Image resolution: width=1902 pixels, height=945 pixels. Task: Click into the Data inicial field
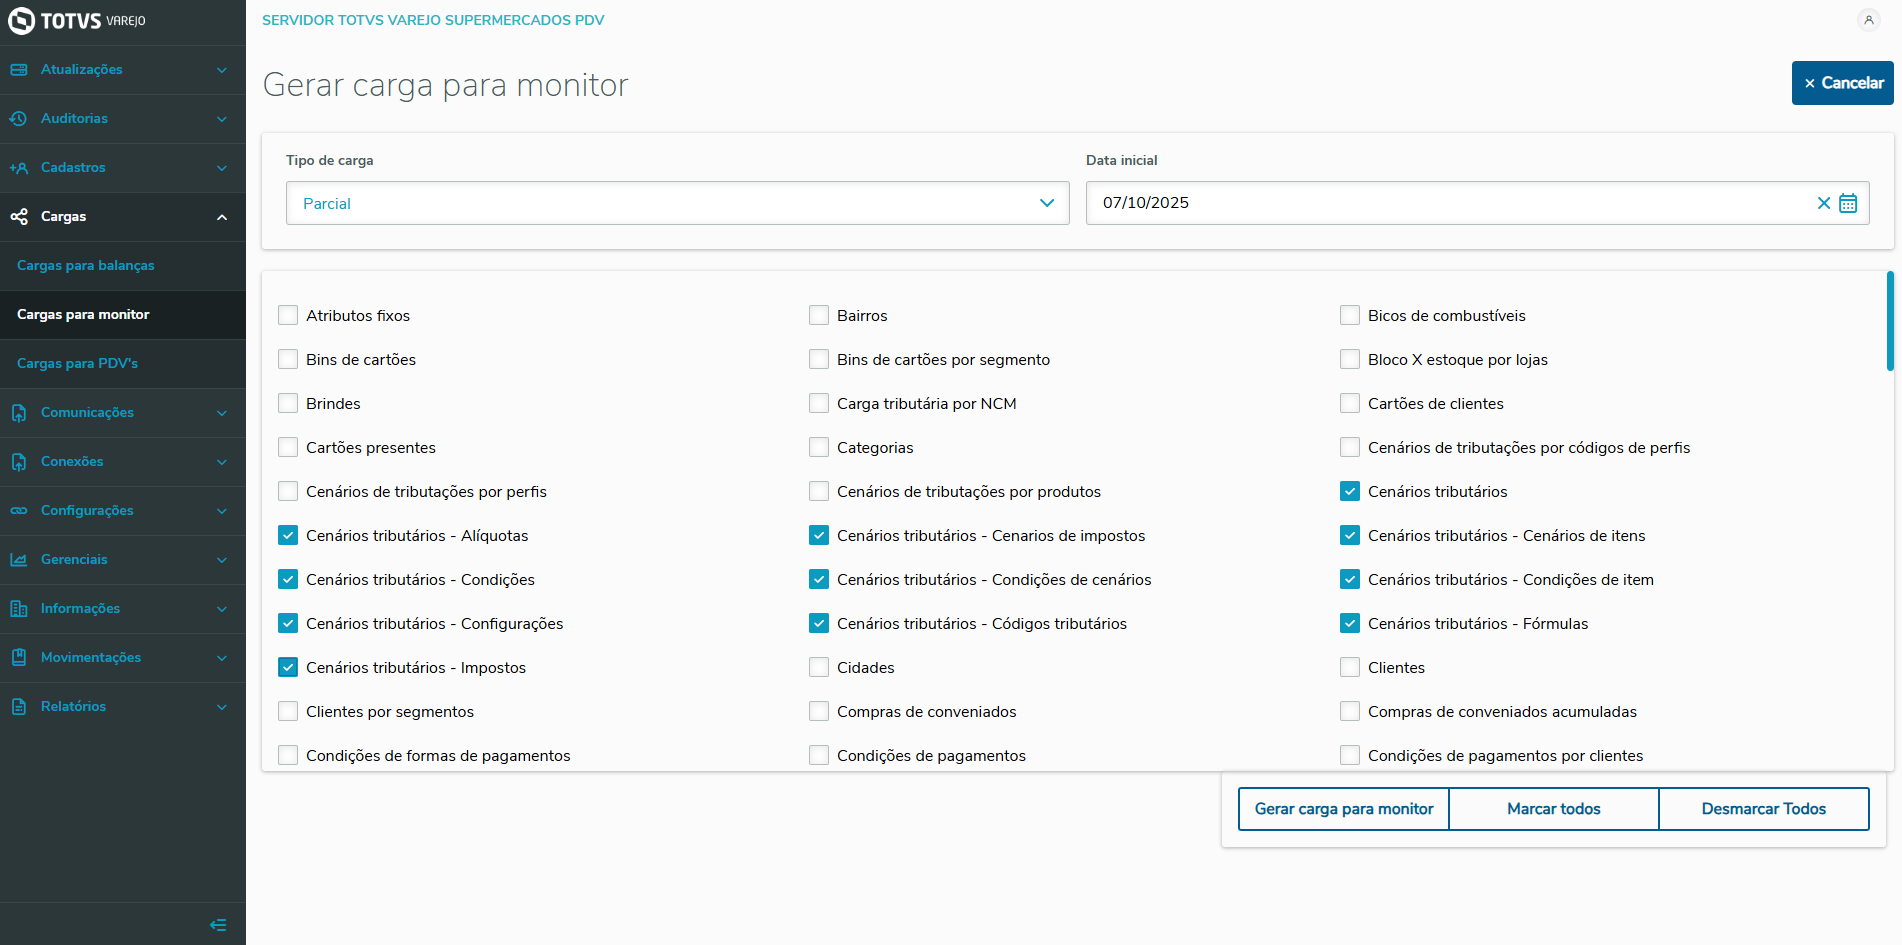click(1450, 203)
